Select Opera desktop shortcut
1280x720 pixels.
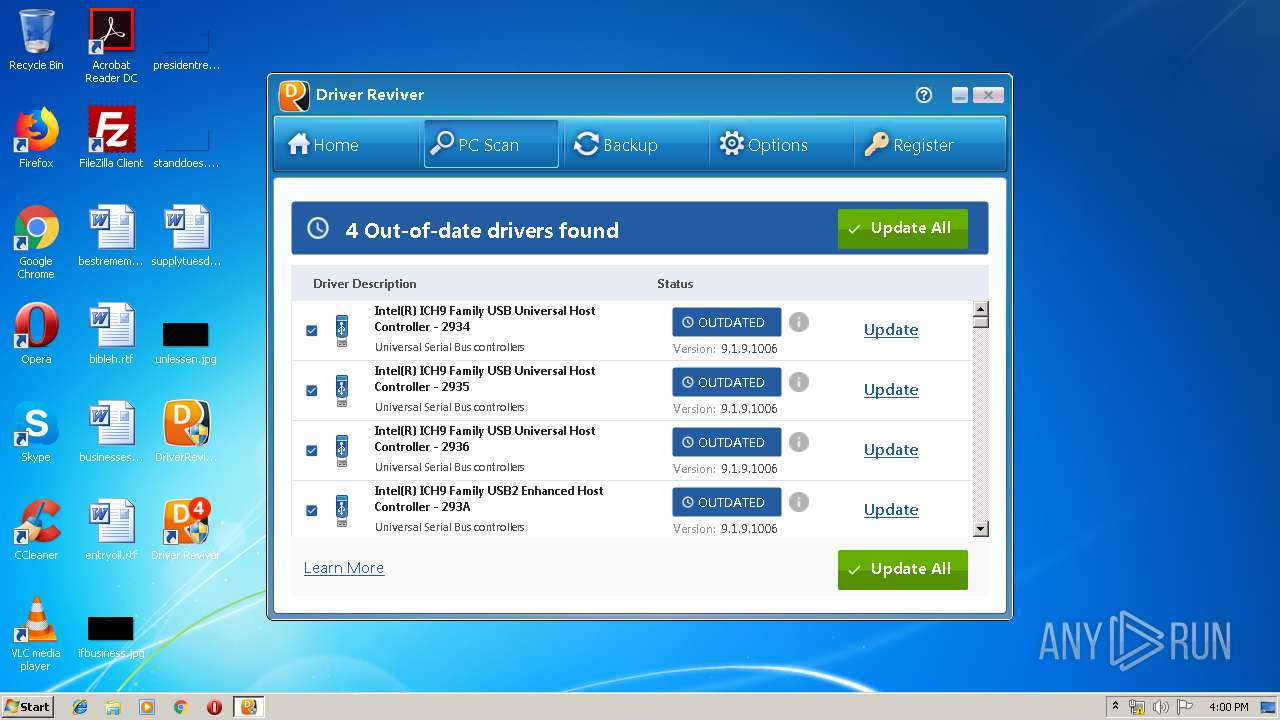pos(36,334)
